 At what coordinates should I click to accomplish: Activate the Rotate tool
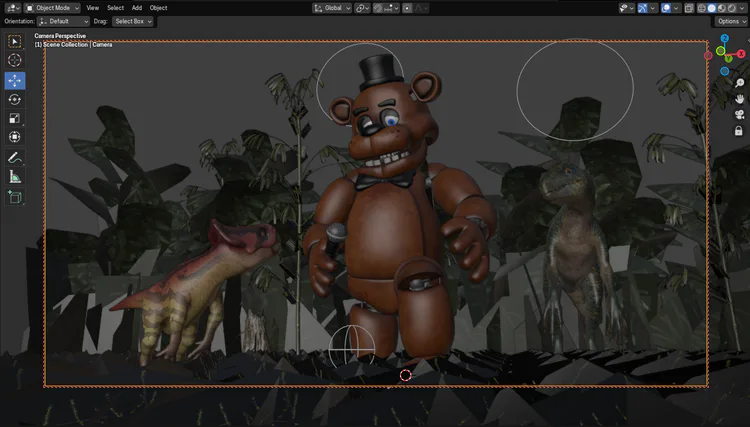tap(14, 99)
